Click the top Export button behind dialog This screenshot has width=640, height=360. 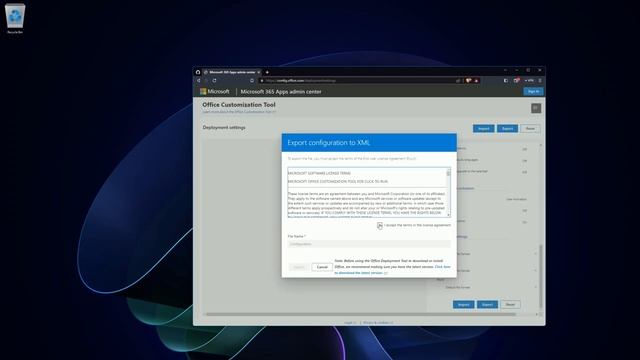tap(507, 129)
